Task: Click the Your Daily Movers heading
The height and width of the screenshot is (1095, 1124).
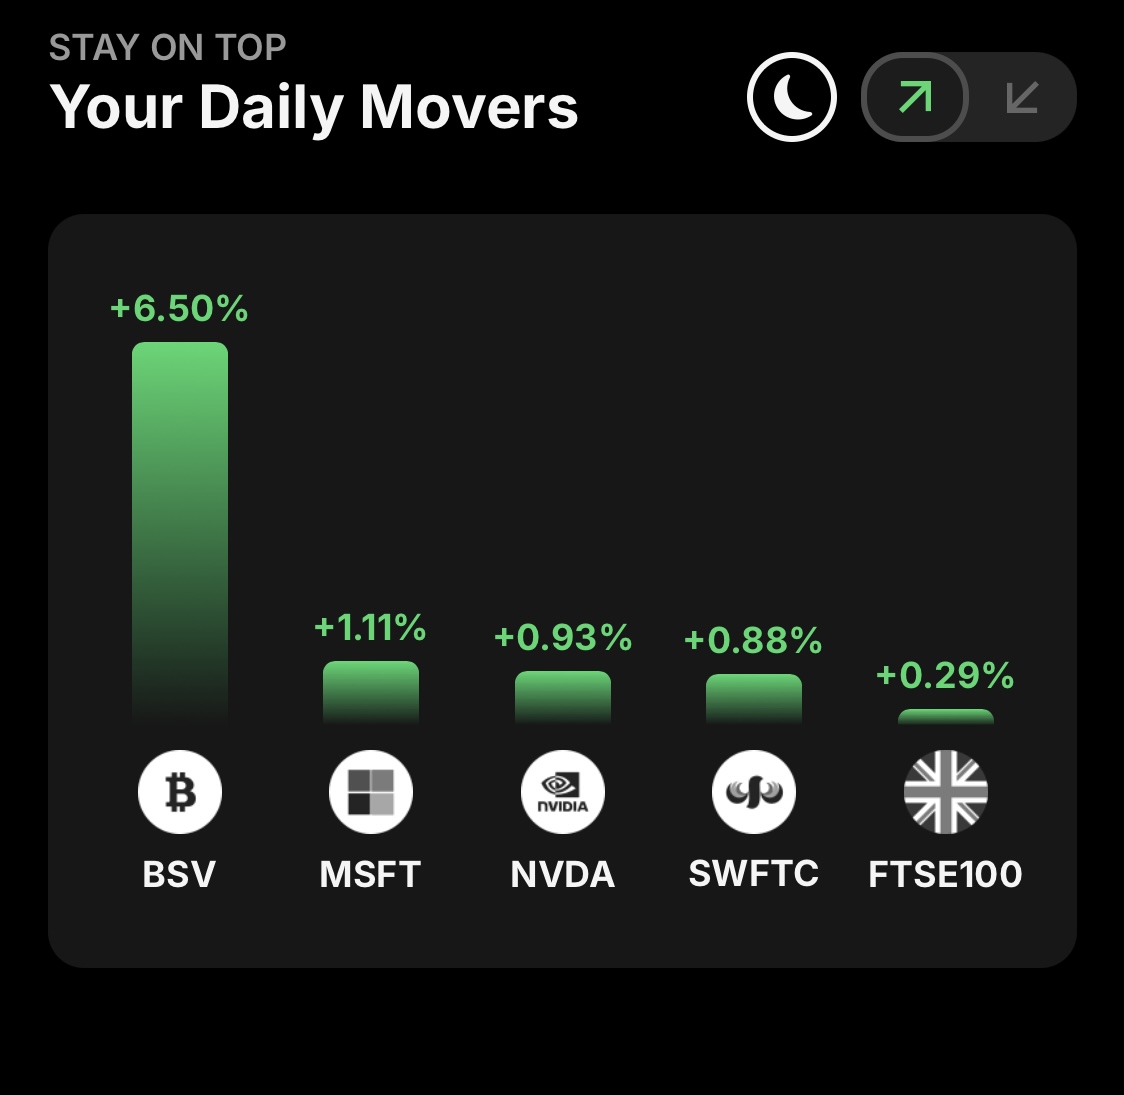Action: point(313,107)
